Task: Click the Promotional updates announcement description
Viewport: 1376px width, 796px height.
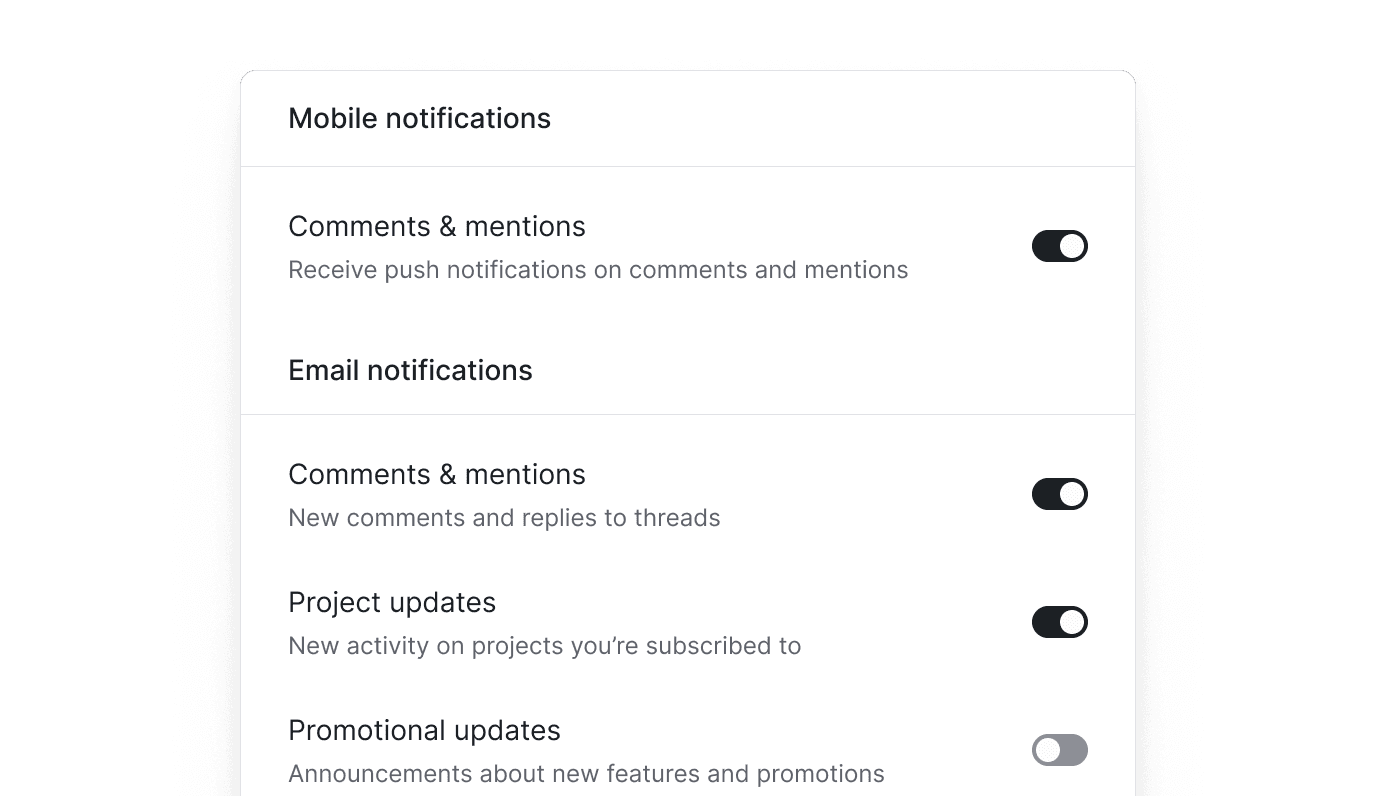Action: click(585, 773)
